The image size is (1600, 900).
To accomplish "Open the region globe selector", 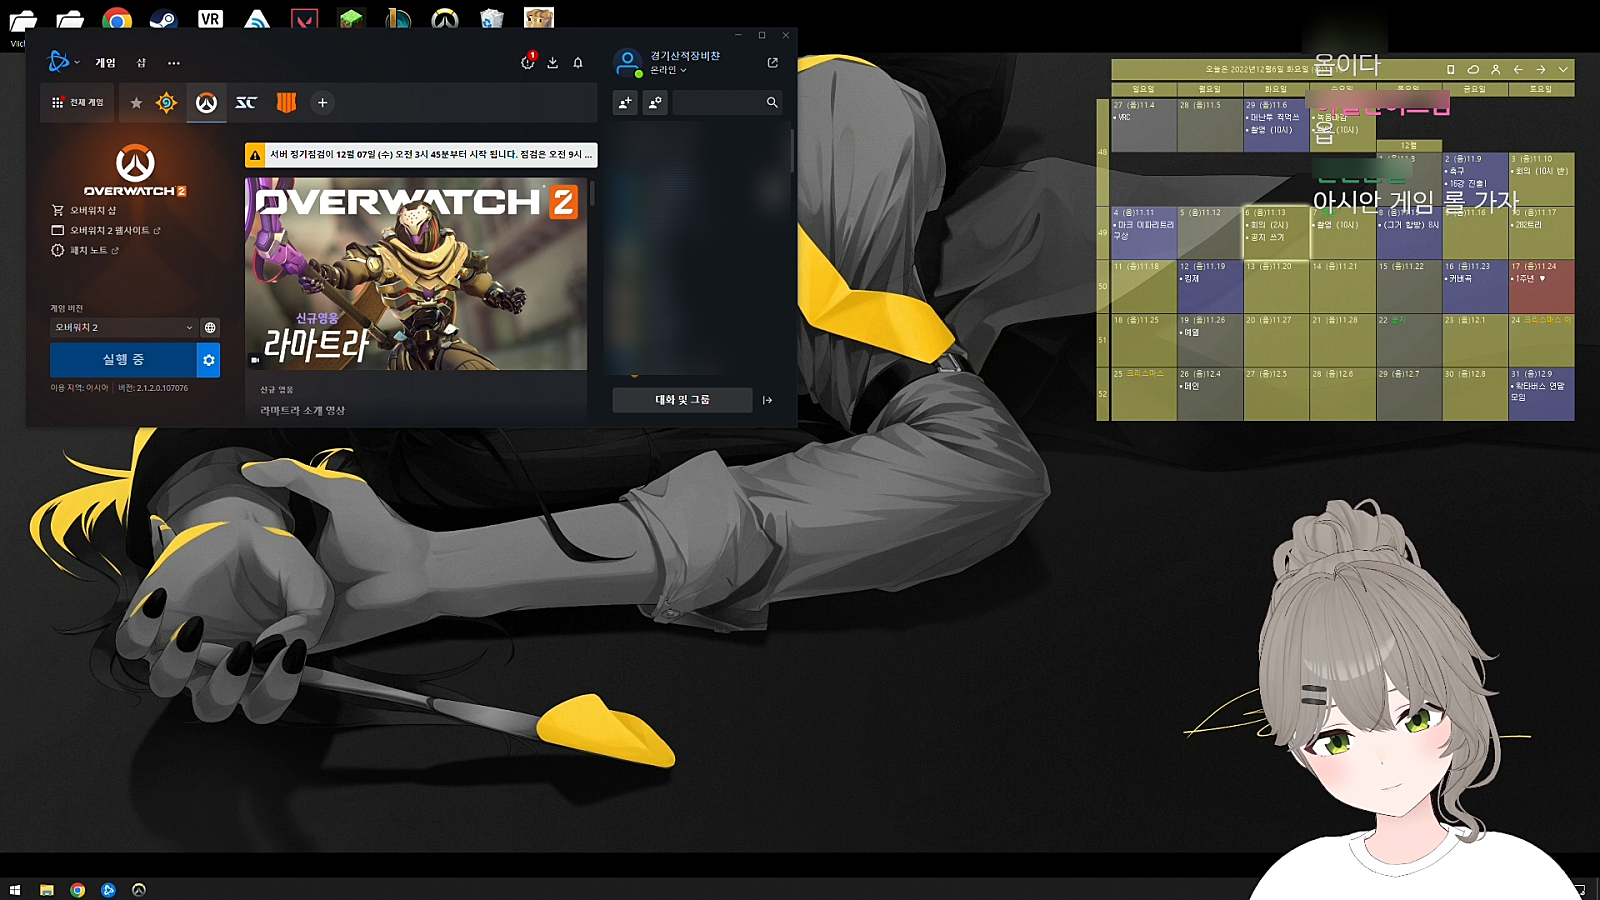I will point(210,328).
